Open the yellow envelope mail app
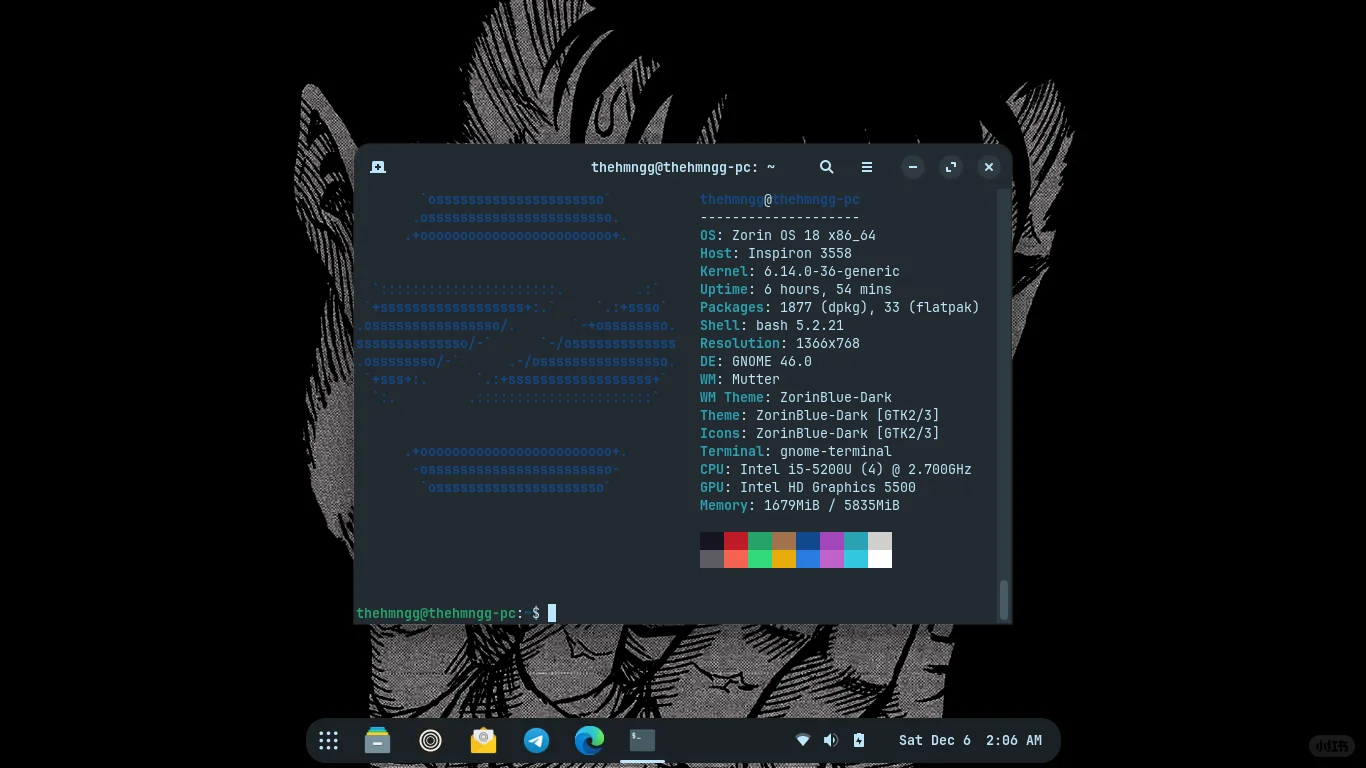Viewport: 1366px width, 768px height. pyautogui.click(x=484, y=741)
